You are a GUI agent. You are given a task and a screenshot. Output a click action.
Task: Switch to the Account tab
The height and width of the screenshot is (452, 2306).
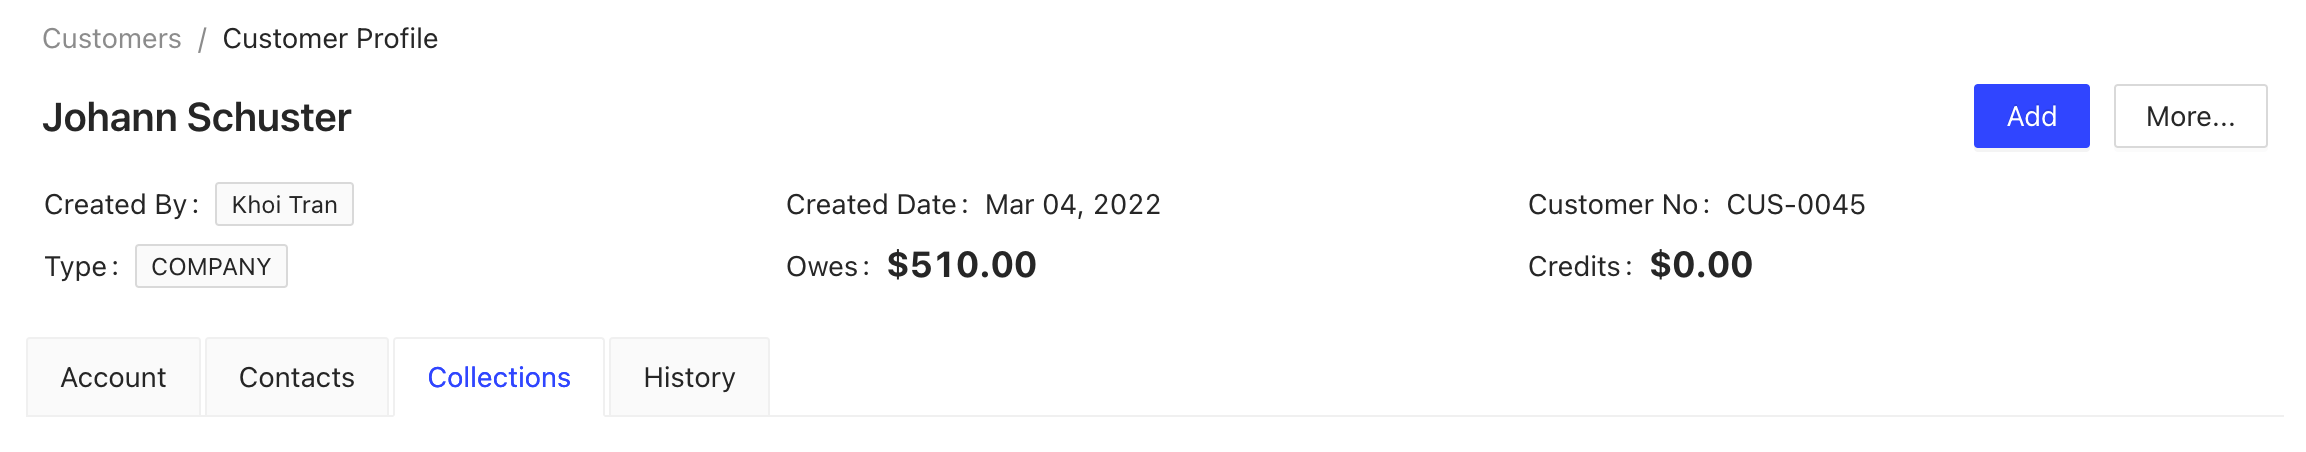[x=113, y=378]
